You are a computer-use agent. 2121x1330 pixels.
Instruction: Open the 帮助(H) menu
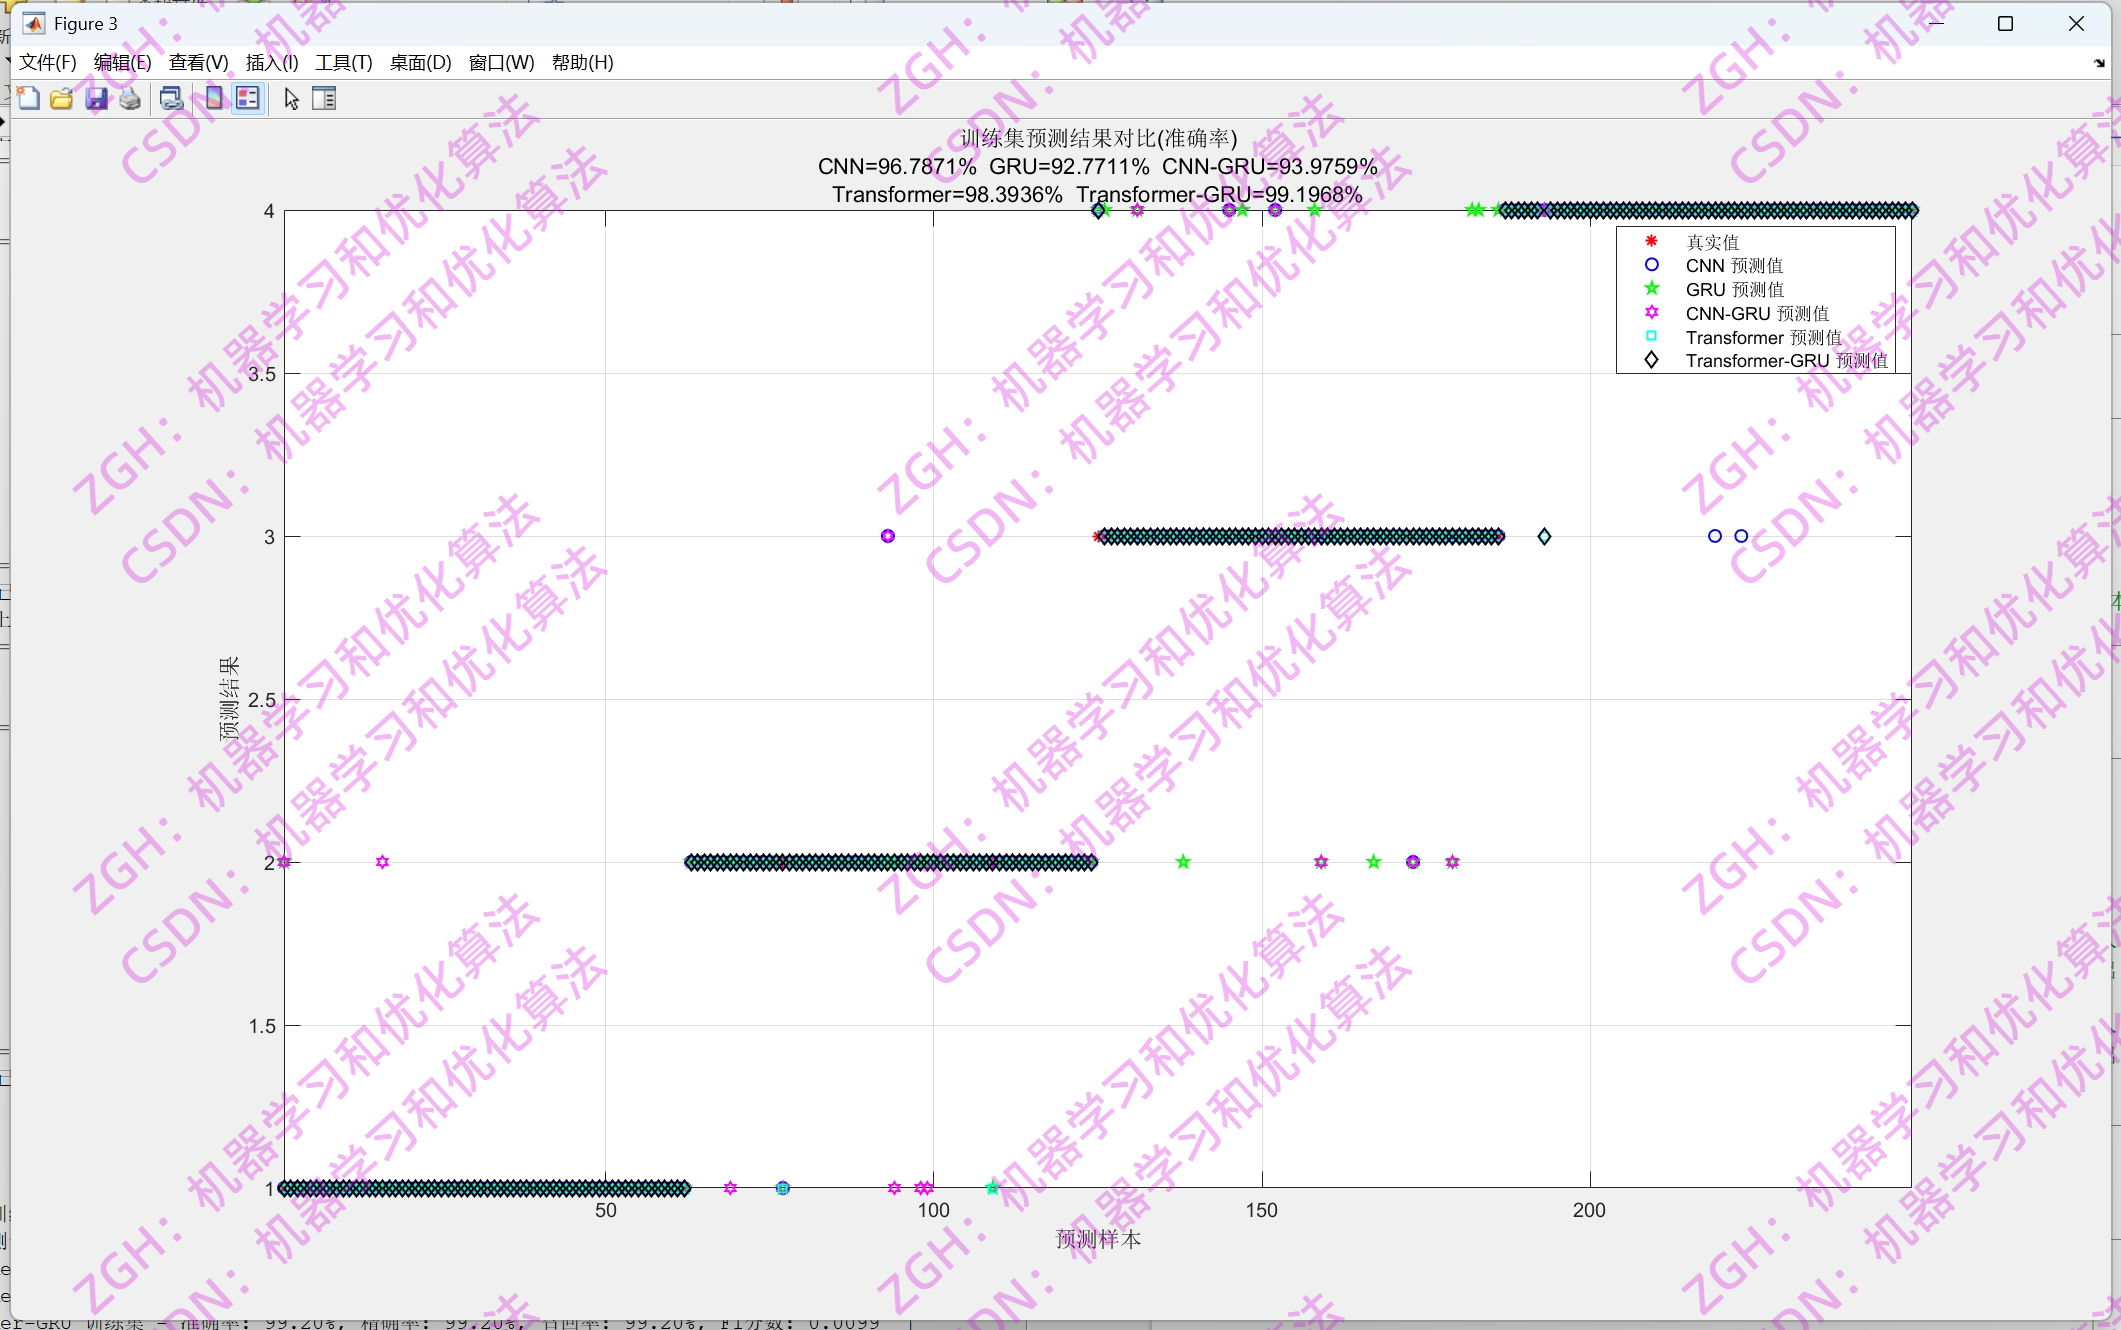[584, 62]
